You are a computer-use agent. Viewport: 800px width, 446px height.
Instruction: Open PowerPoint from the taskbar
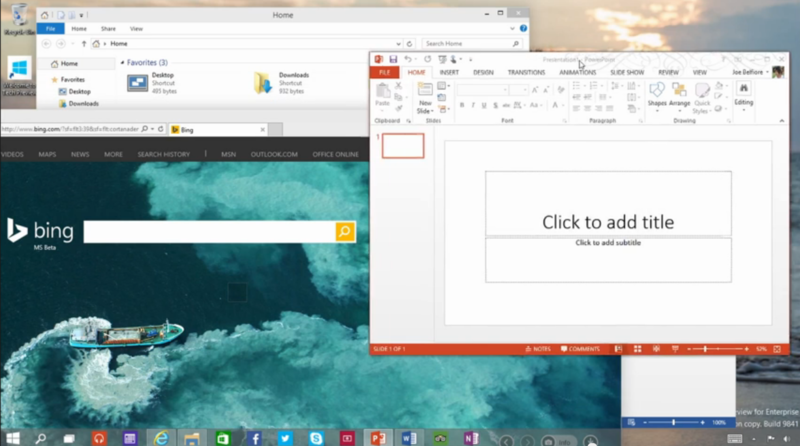378,438
